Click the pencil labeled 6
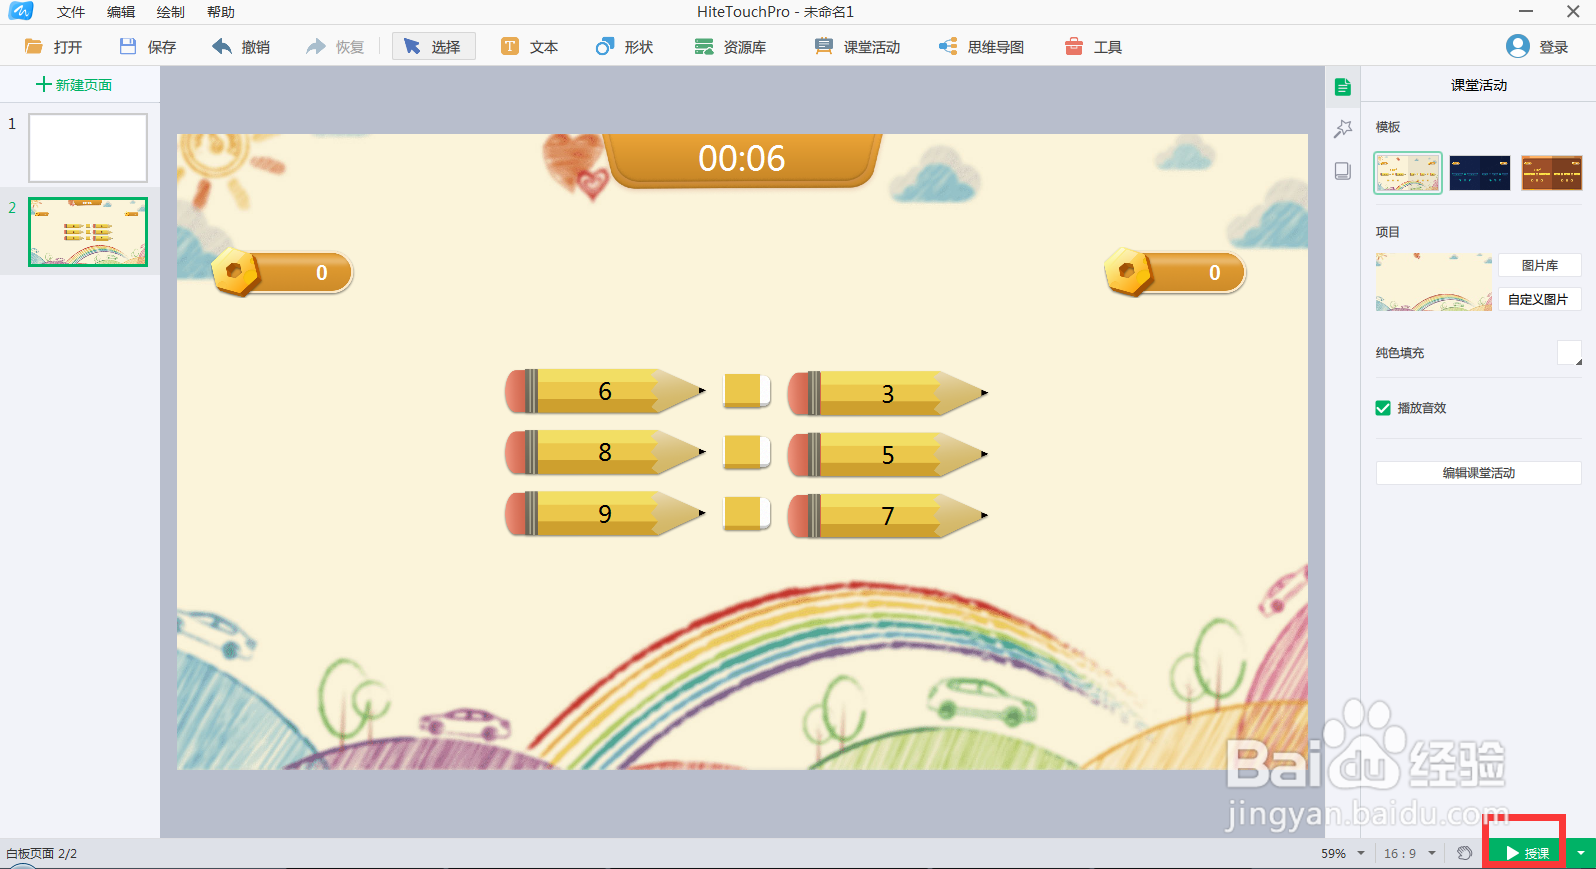This screenshot has width=1596, height=869. coord(605,391)
